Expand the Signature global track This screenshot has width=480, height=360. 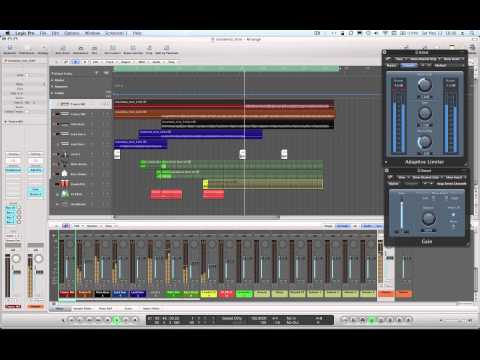(52, 87)
